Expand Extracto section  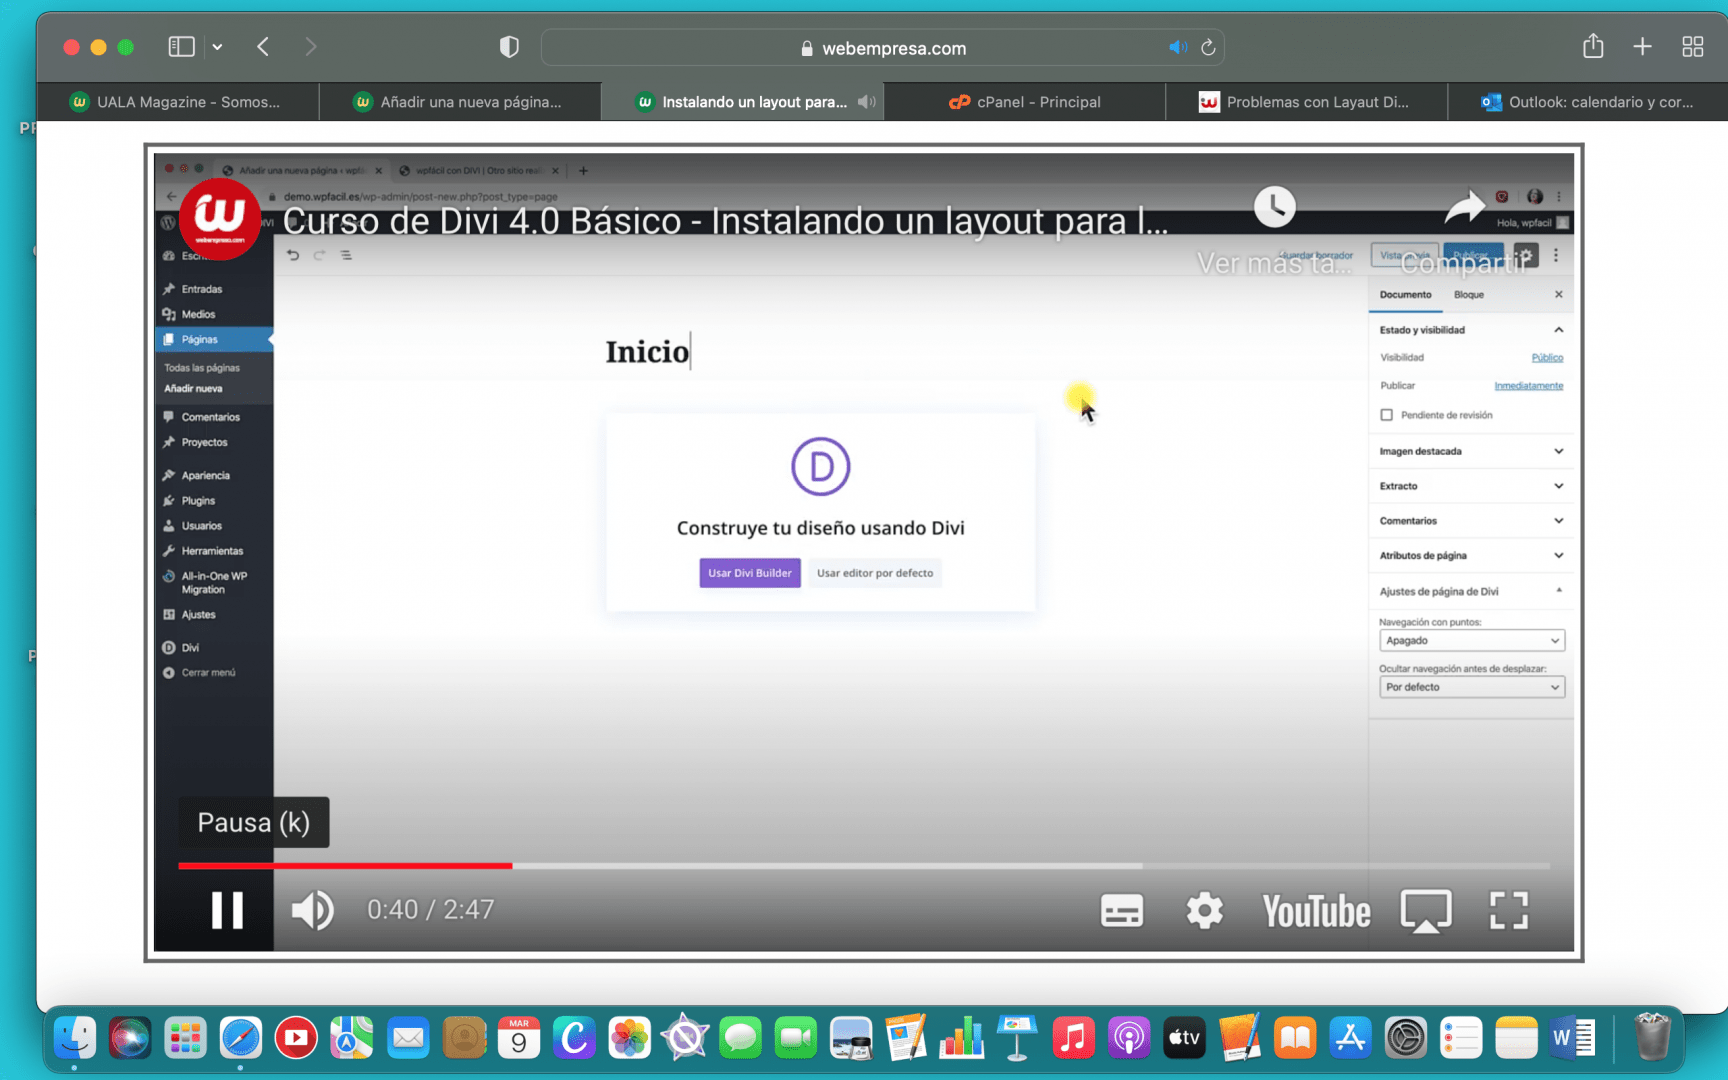click(1470, 486)
